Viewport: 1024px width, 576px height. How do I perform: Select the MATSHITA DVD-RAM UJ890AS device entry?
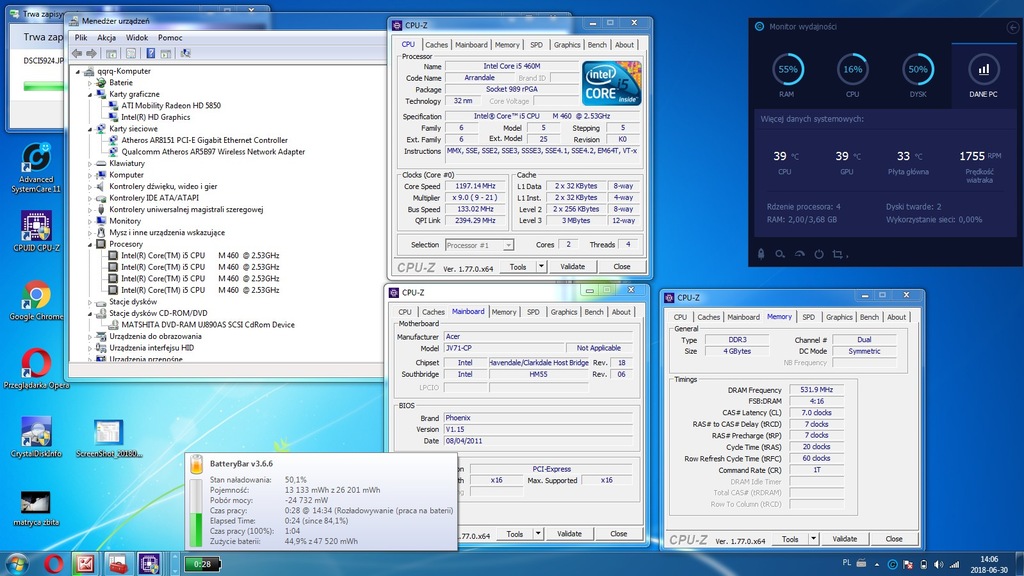[208, 325]
